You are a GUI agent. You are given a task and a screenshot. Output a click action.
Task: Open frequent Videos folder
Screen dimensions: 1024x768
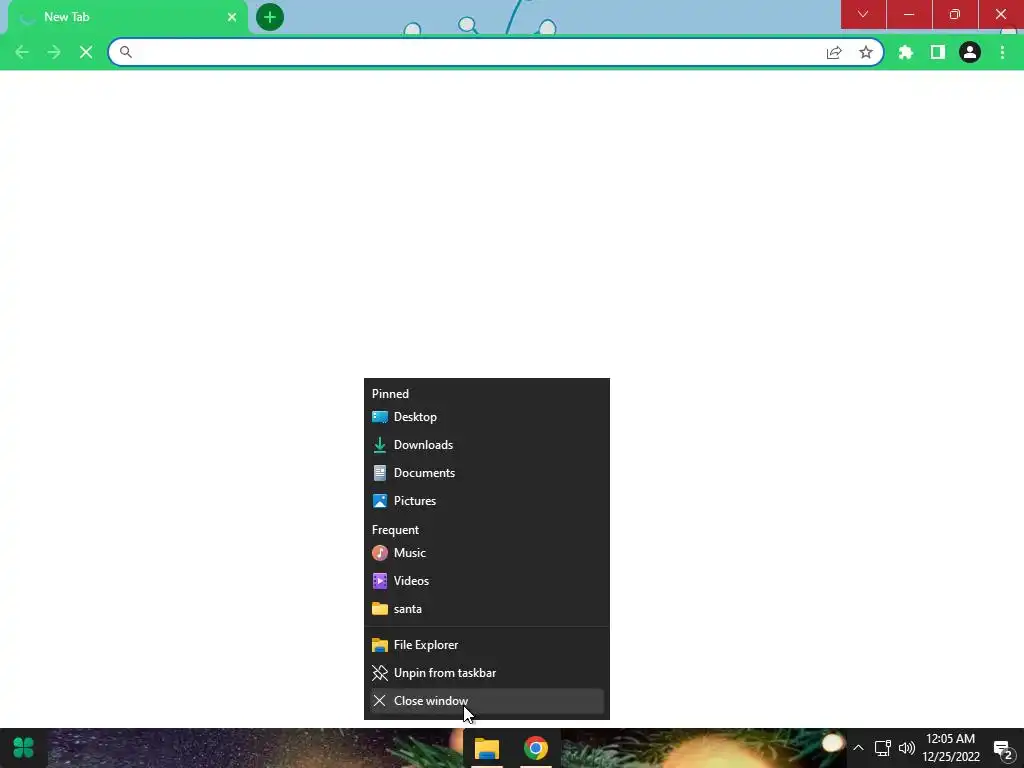click(x=487, y=581)
